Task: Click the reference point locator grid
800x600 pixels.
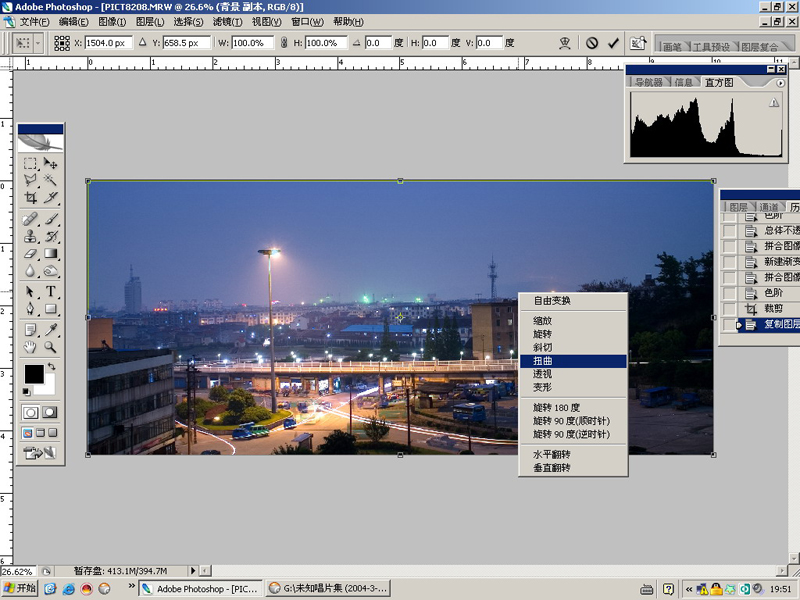Action: tap(62, 43)
